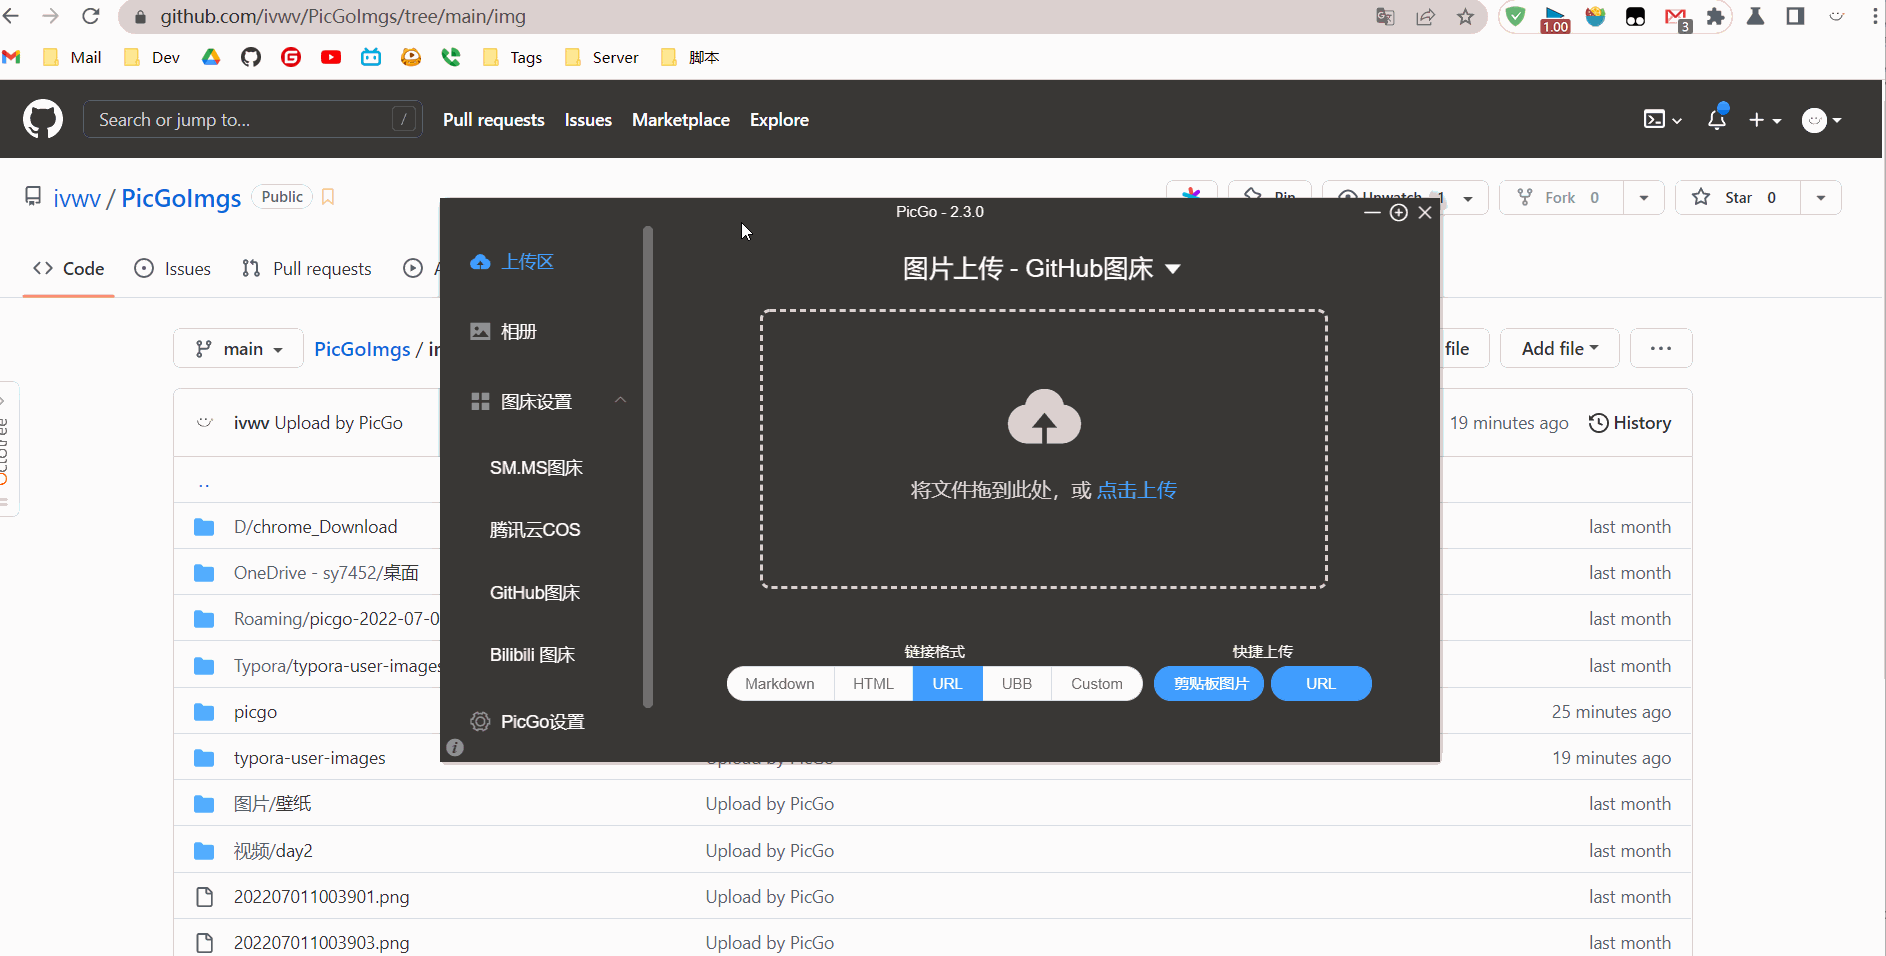1886x956 pixels.
Task: Select HTML link format
Action: (x=873, y=684)
